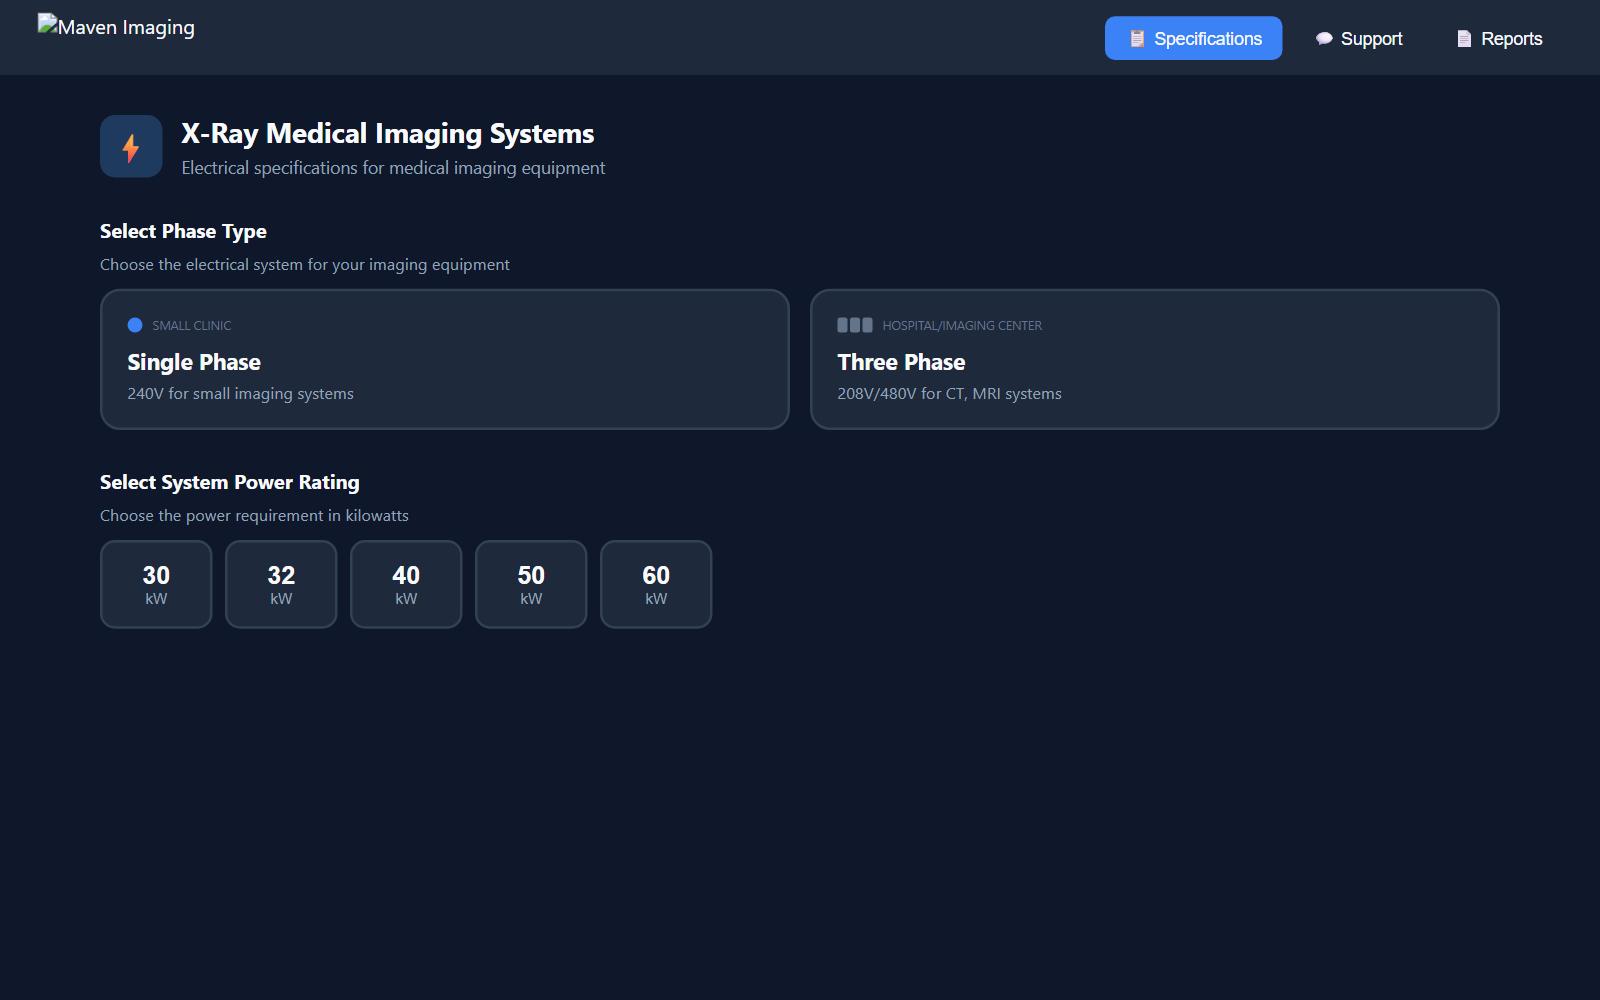Viewport: 1600px width, 1000px height.
Task: Click the three-bar Hospital/Imaging Center icon
Action: click(x=854, y=325)
